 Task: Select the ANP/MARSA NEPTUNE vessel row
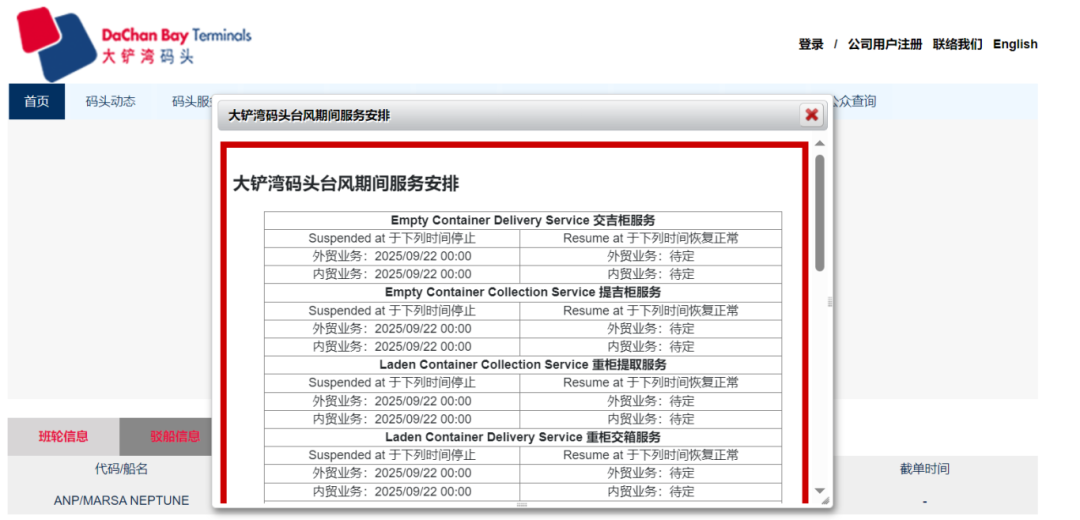[121, 500]
